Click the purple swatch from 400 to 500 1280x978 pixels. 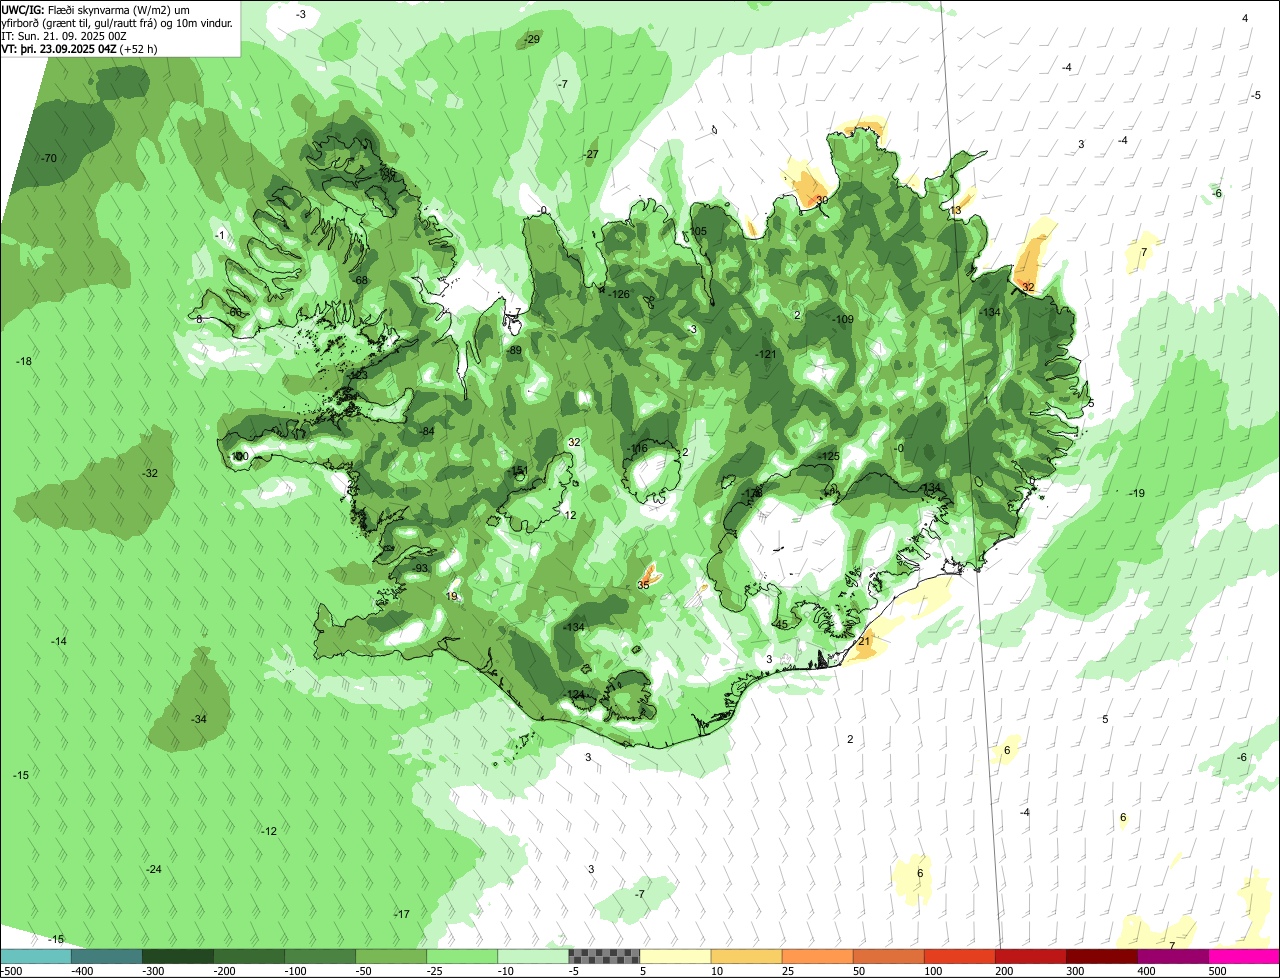coord(1172,956)
